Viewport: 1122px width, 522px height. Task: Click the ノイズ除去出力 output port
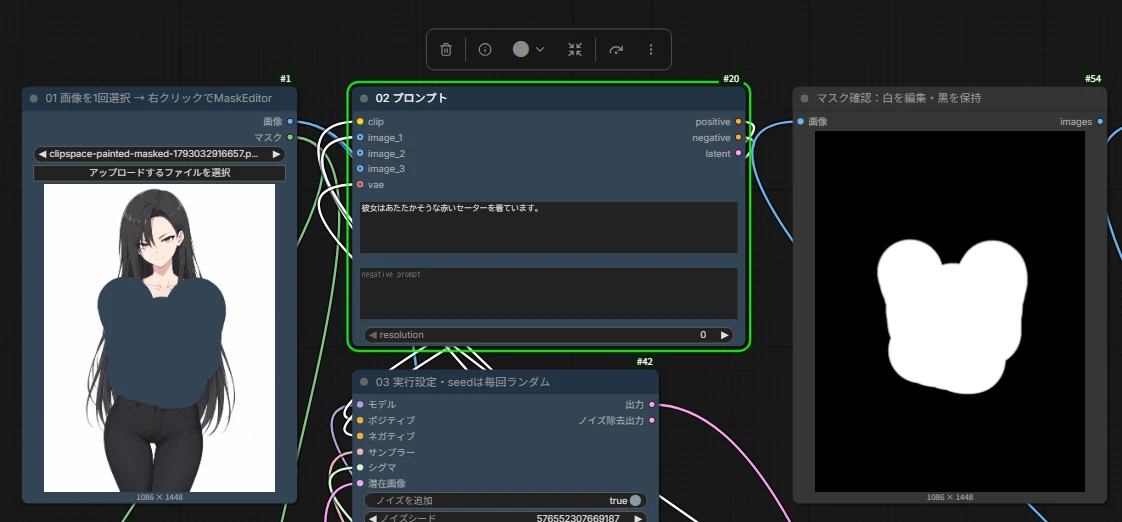click(651, 420)
